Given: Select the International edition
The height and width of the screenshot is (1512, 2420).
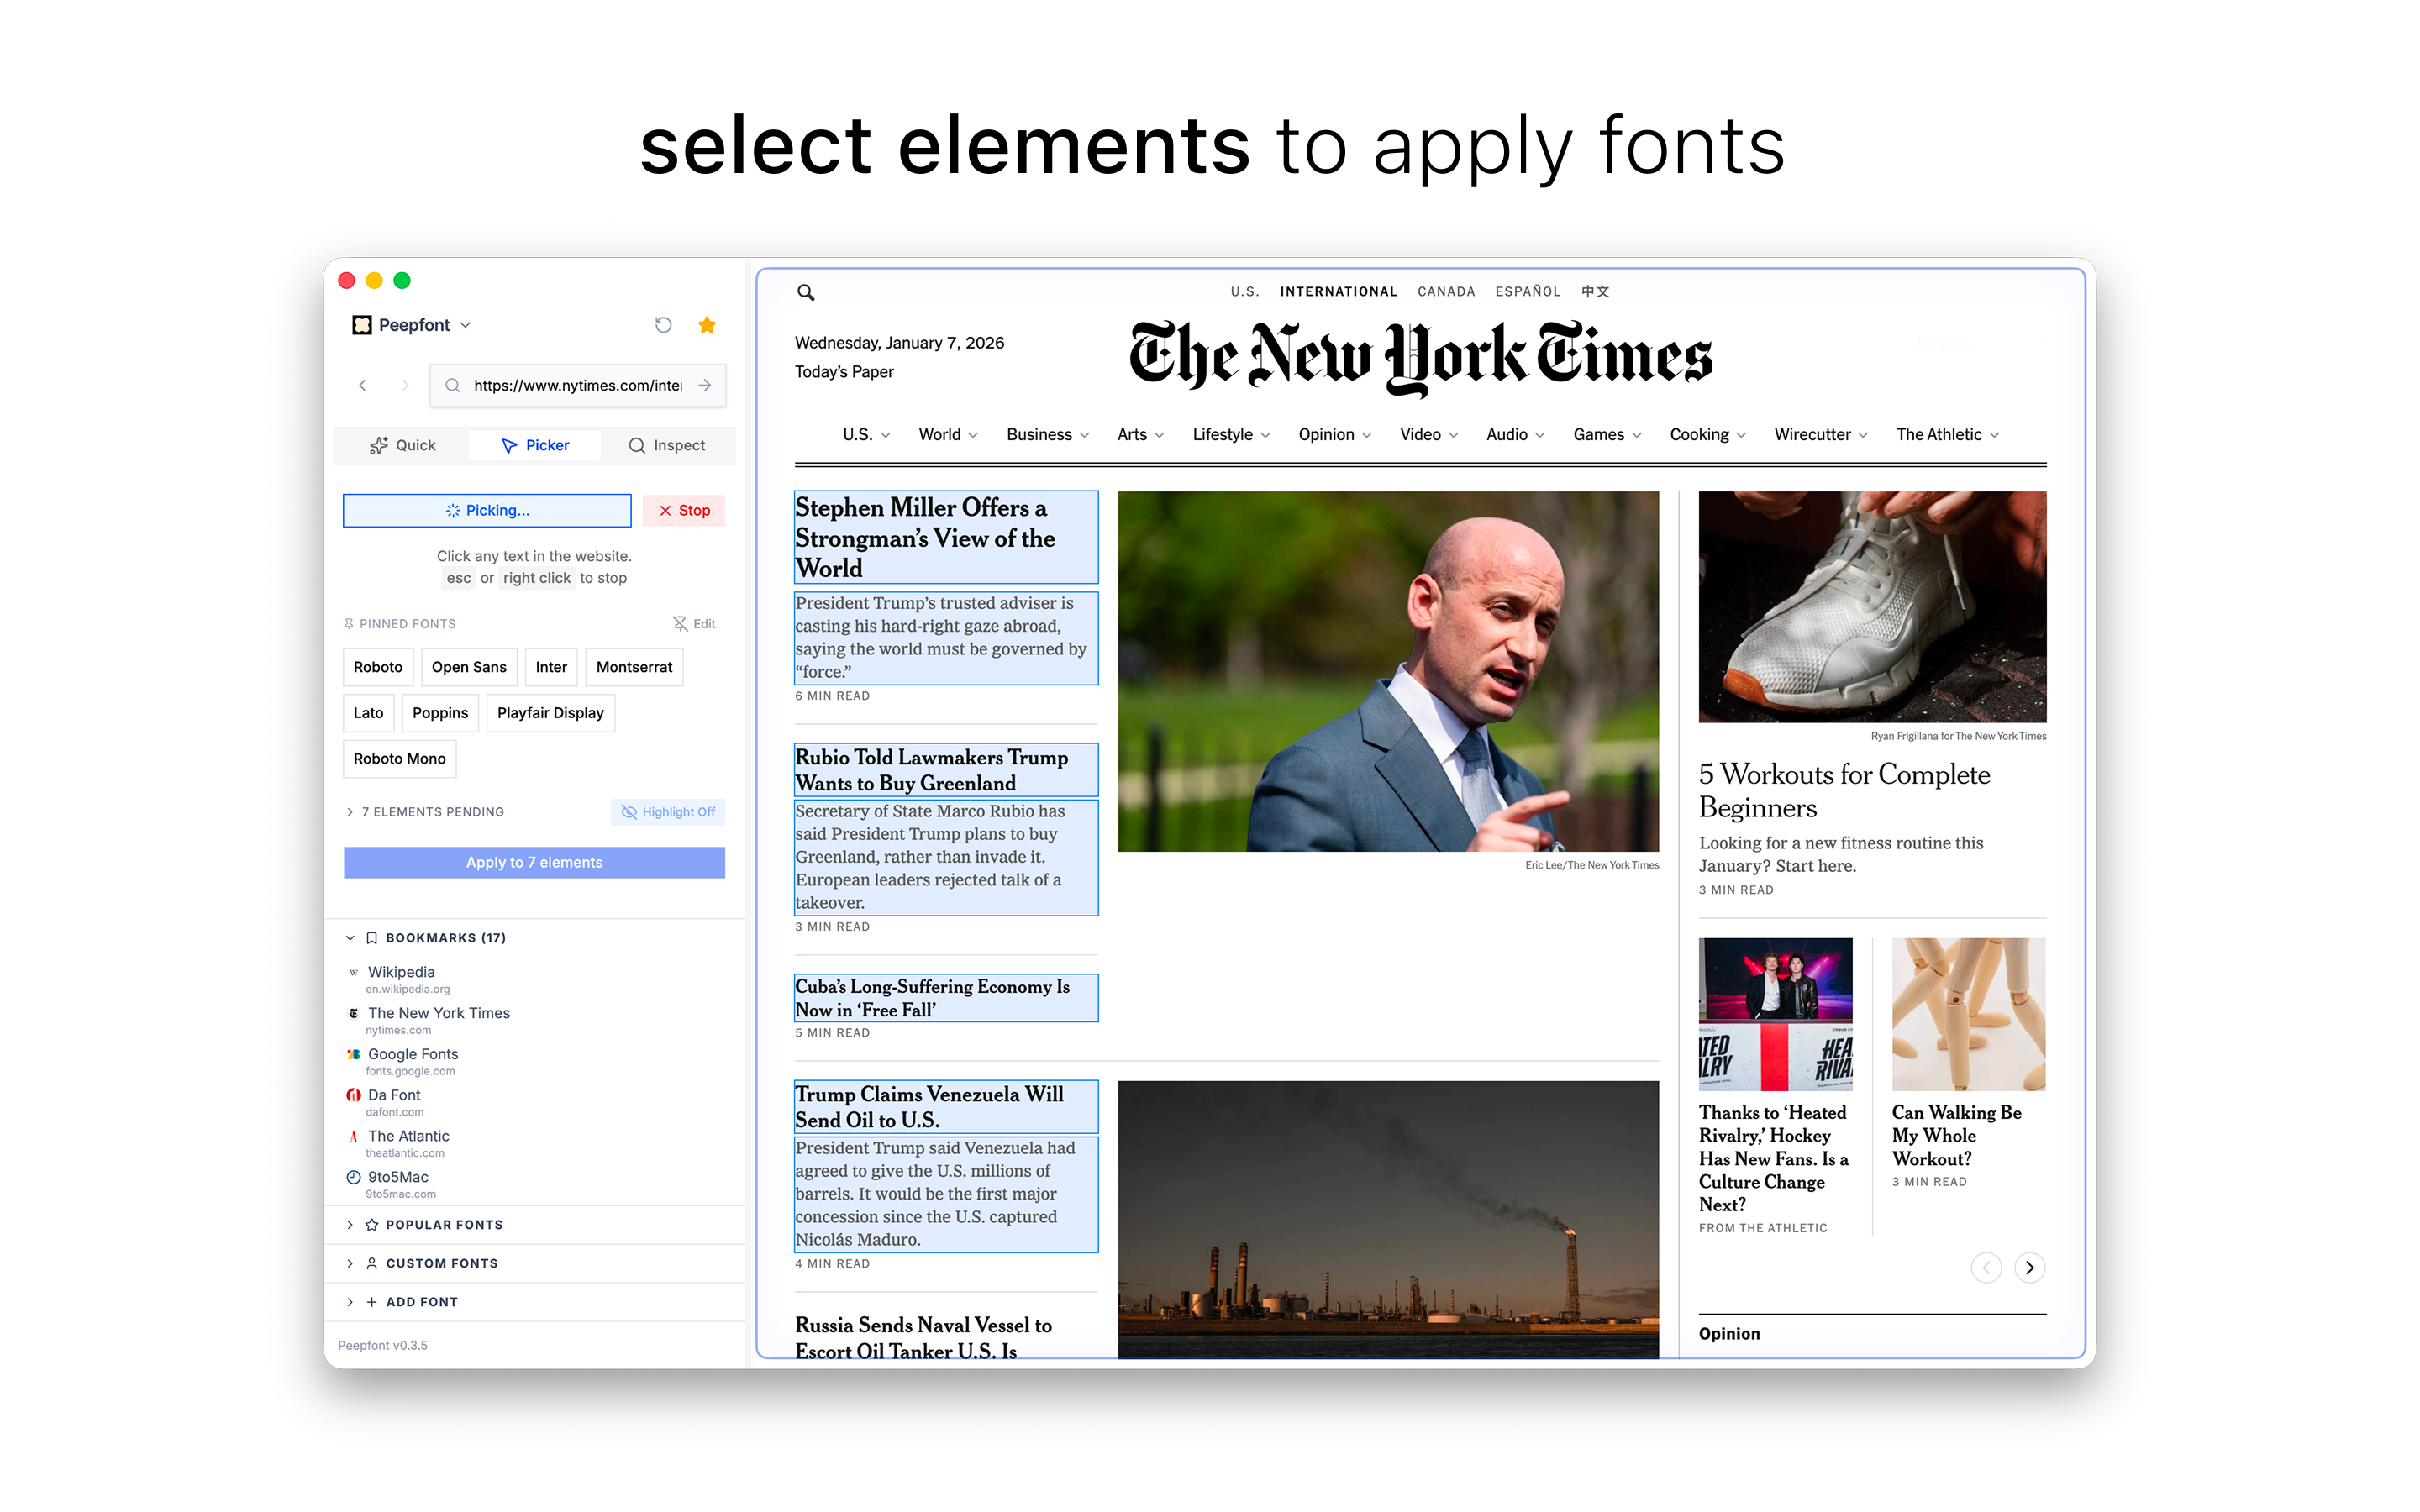Looking at the screenshot, I should tap(1338, 292).
